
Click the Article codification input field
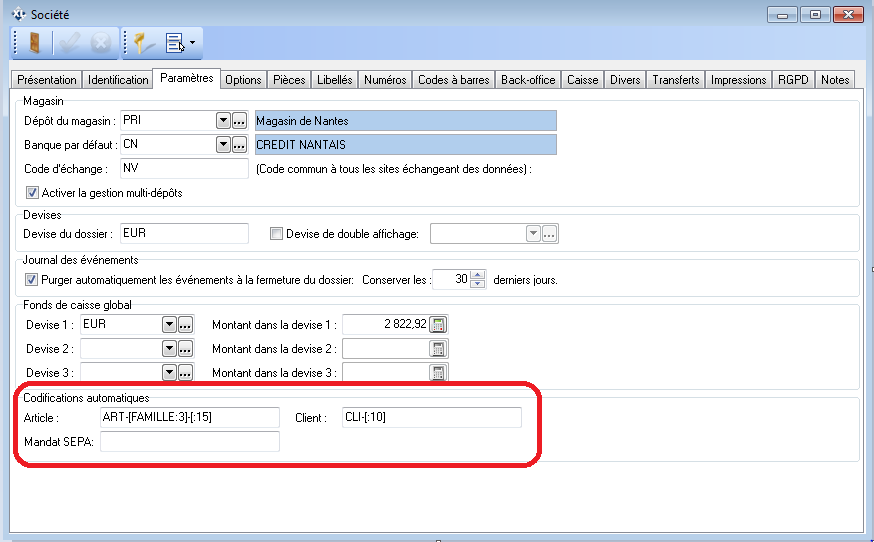(x=189, y=417)
